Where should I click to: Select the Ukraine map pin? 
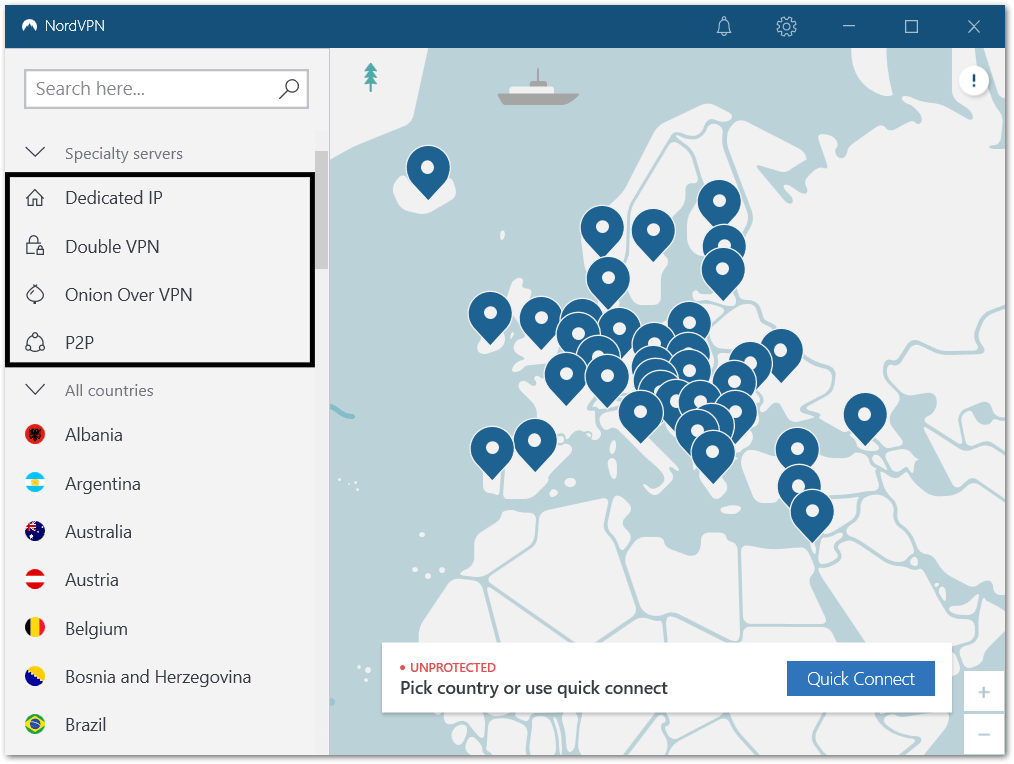[x=781, y=355]
